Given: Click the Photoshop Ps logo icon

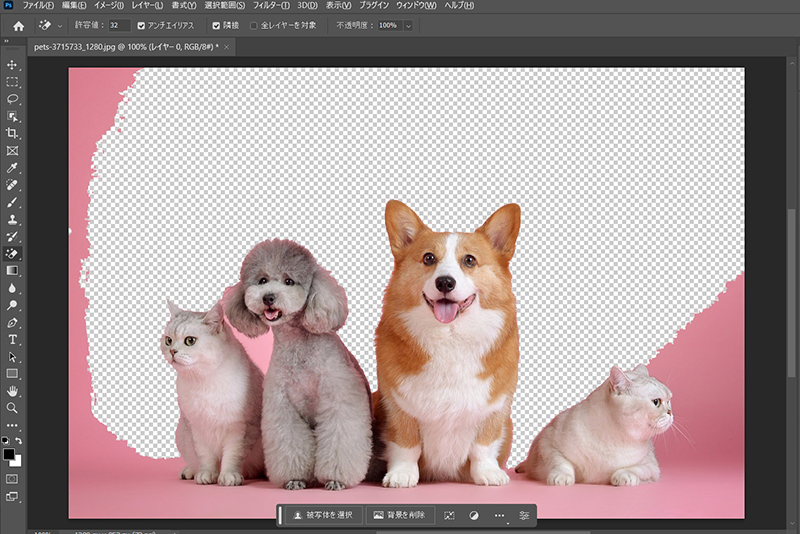Looking at the screenshot, I should (8, 5).
